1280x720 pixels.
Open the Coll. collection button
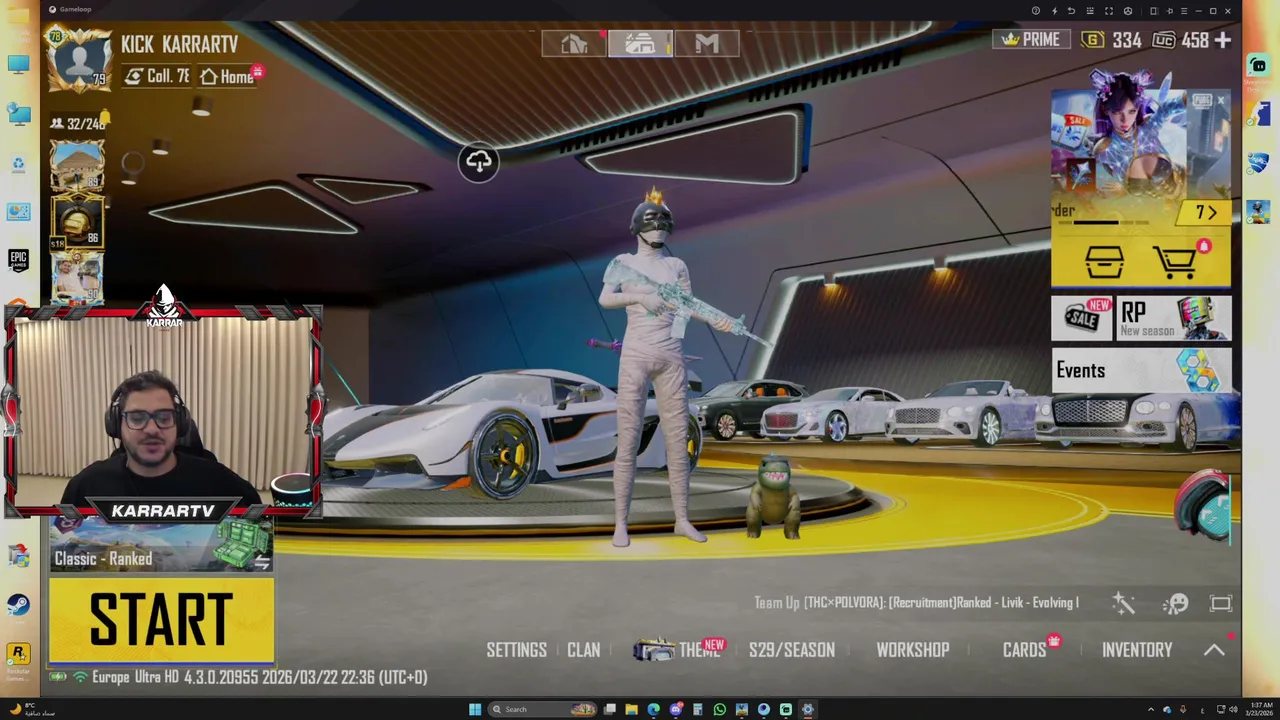pyautogui.click(x=157, y=76)
